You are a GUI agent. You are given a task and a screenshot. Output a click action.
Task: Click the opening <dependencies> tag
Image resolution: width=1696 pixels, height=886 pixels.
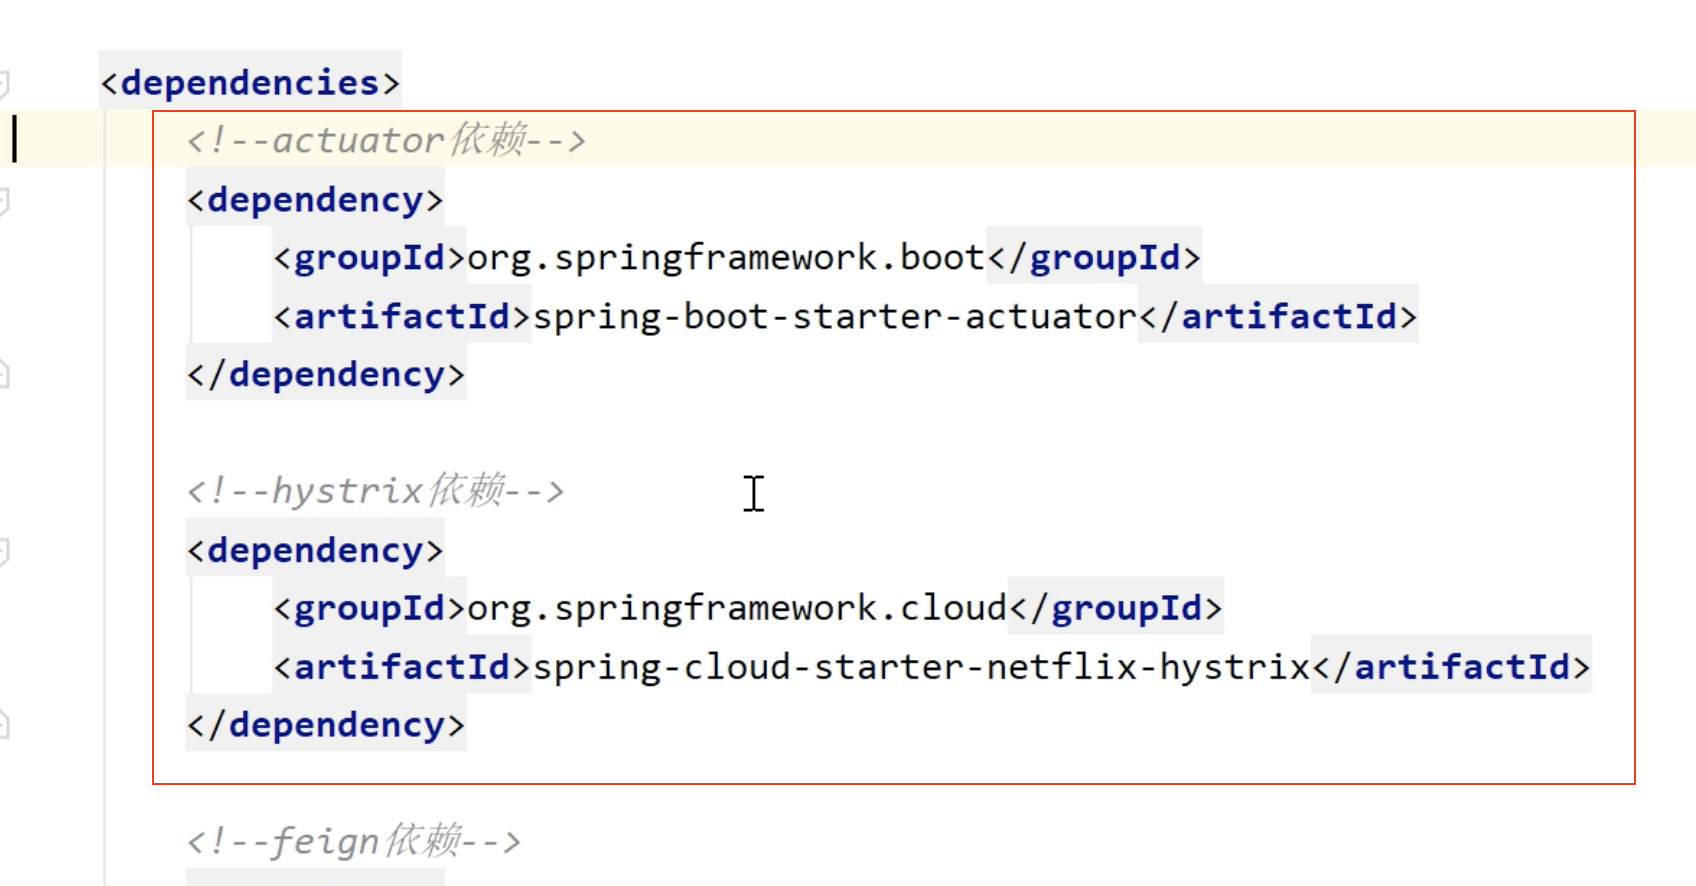click(x=250, y=82)
